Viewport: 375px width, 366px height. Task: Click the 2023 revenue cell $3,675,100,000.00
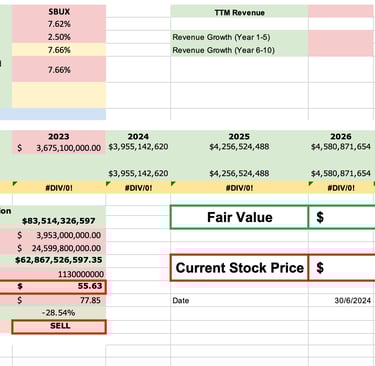coord(59,148)
